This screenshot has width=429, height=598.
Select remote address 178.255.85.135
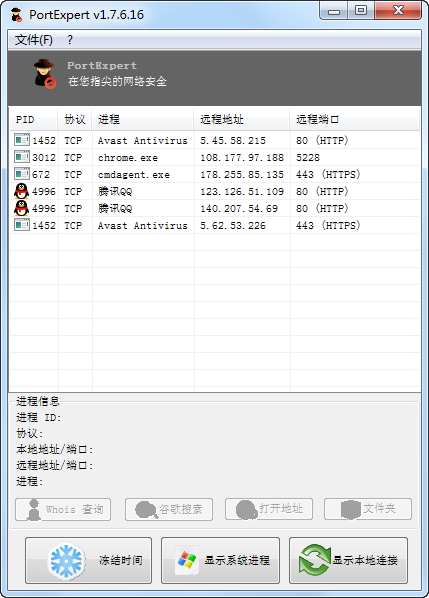242,174
